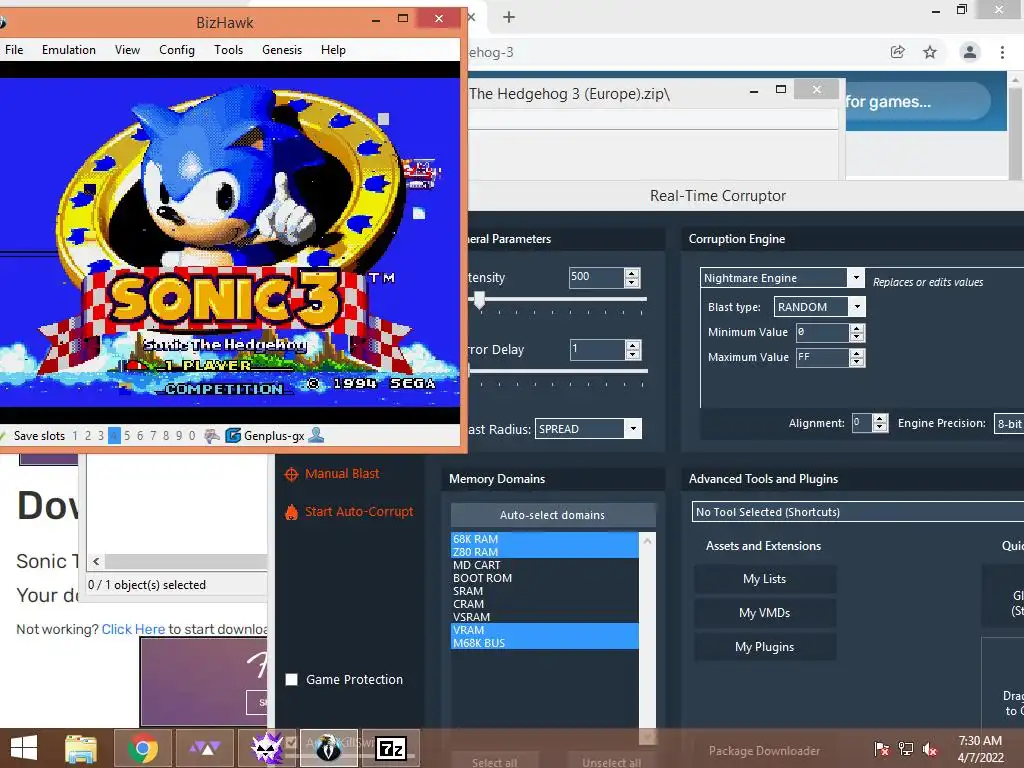Open My Plugins
Image resolution: width=1024 pixels, height=768 pixels.
coord(765,647)
